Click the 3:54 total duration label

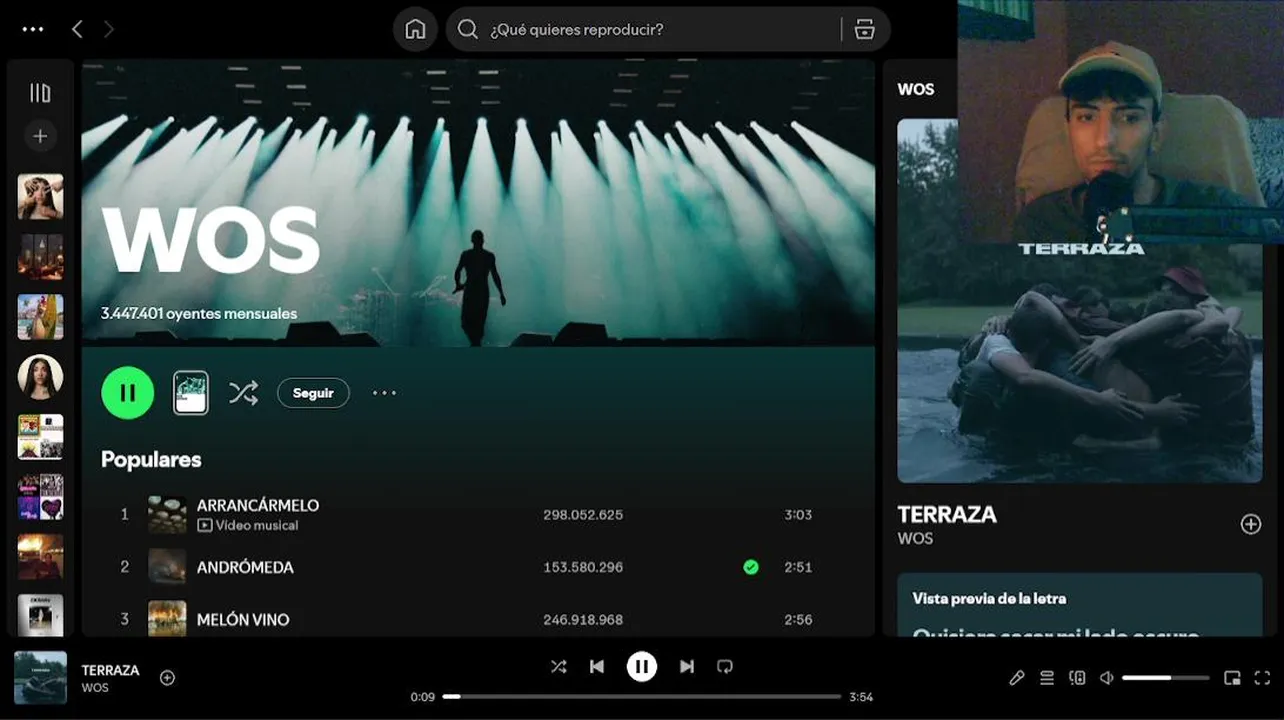tap(861, 697)
